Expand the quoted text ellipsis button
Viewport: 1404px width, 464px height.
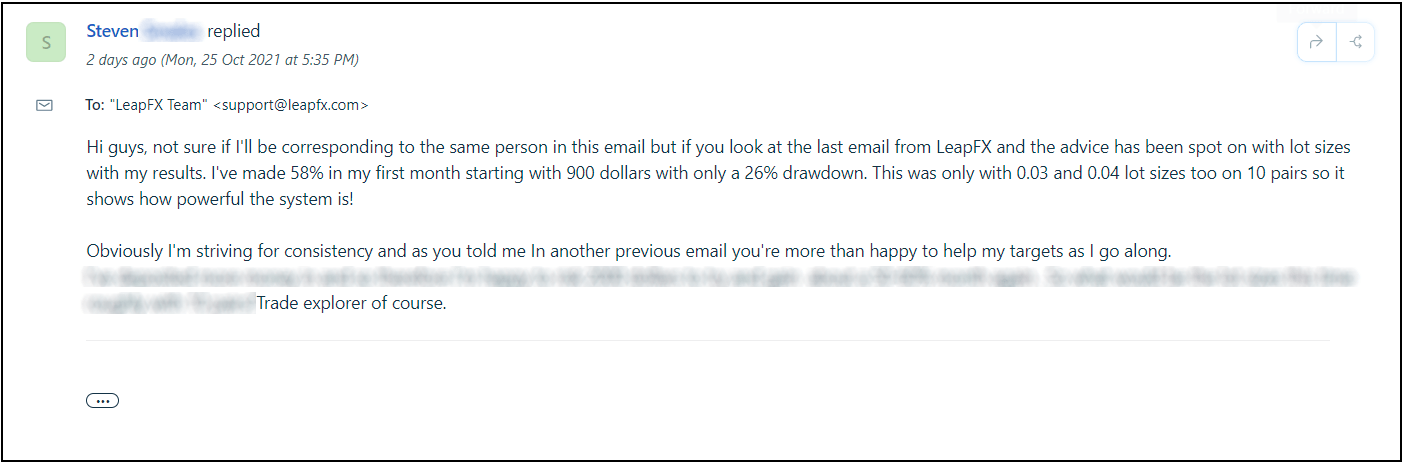(x=102, y=401)
